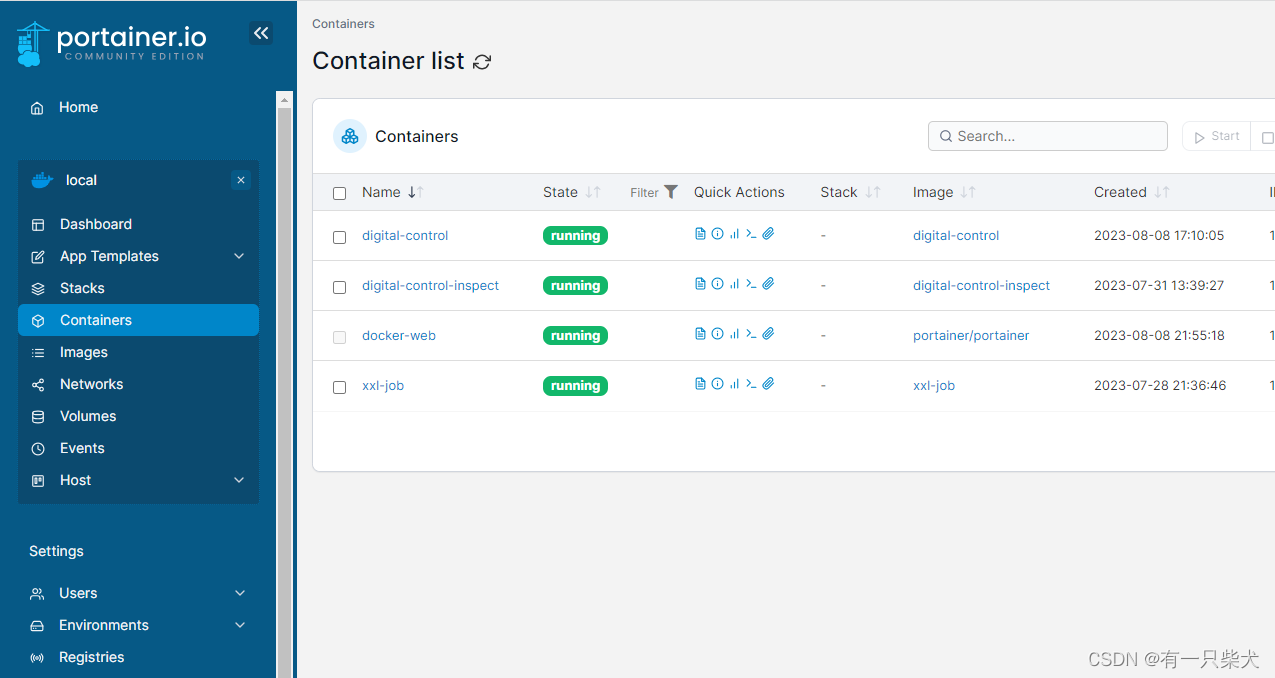Expand the App Templates submenu
The width and height of the screenshot is (1275, 678).
pyautogui.click(x=239, y=256)
